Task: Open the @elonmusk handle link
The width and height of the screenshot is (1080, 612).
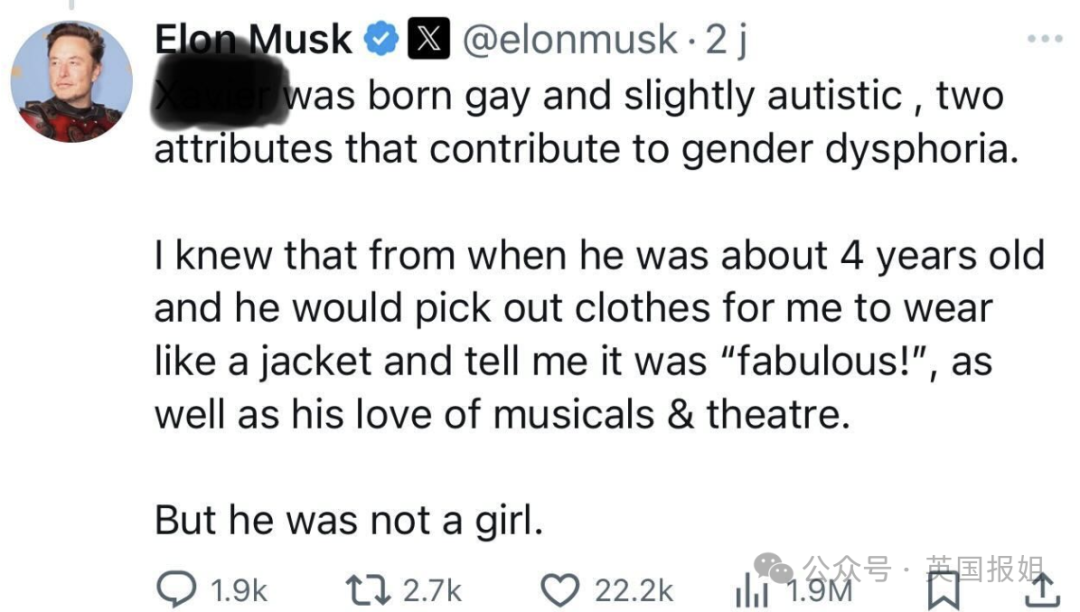Action: [x=573, y=39]
